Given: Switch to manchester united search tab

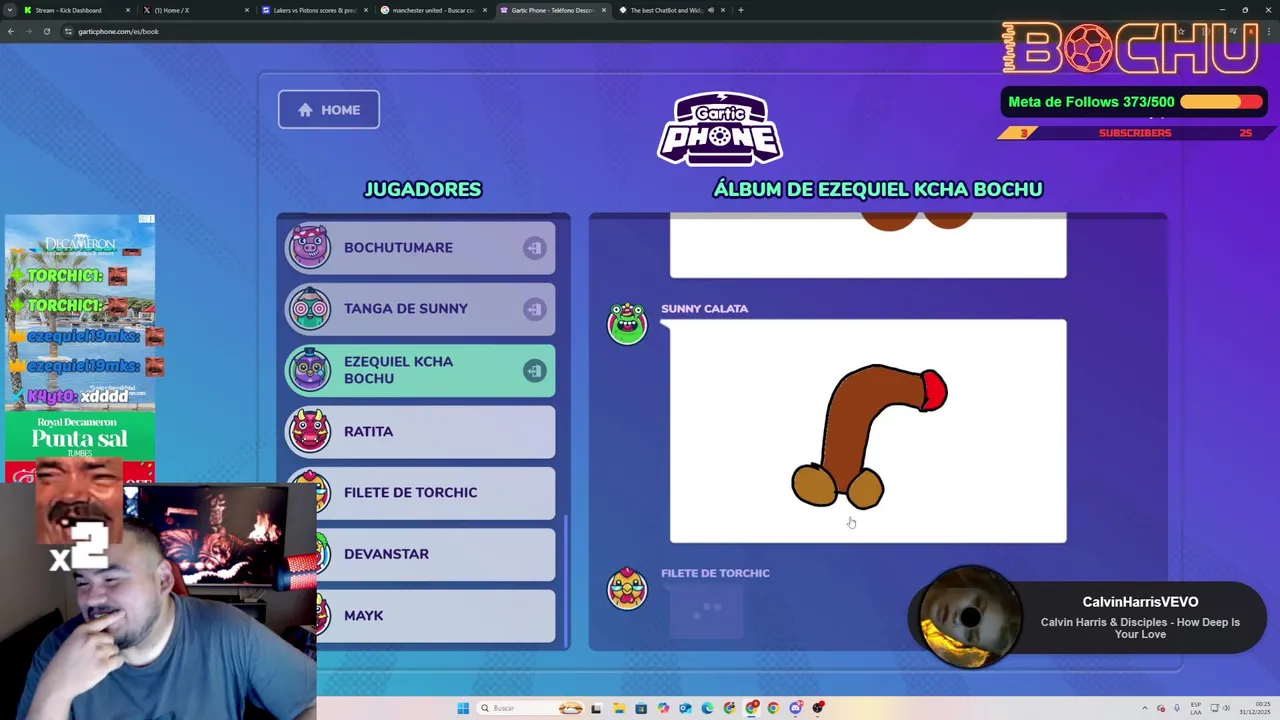Looking at the screenshot, I should 432,10.
